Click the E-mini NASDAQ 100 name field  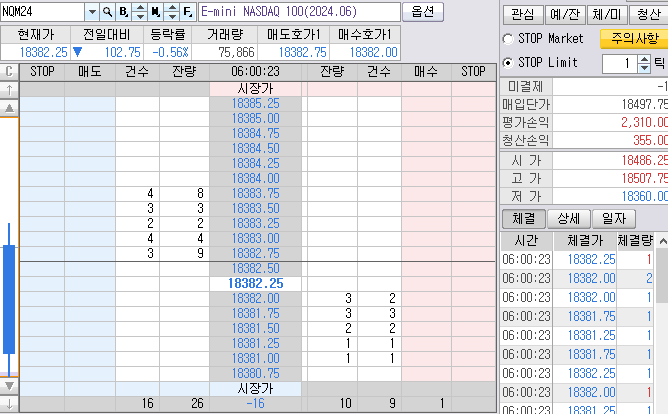(x=299, y=12)
